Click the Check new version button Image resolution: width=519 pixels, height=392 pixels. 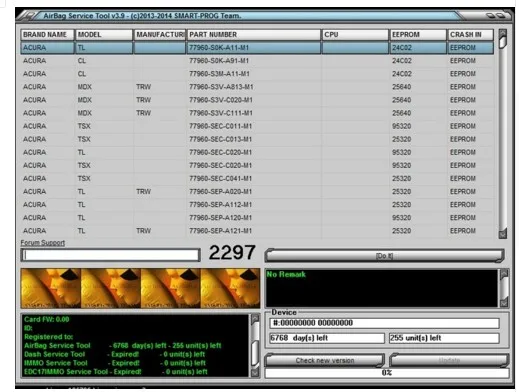point(325,360)
